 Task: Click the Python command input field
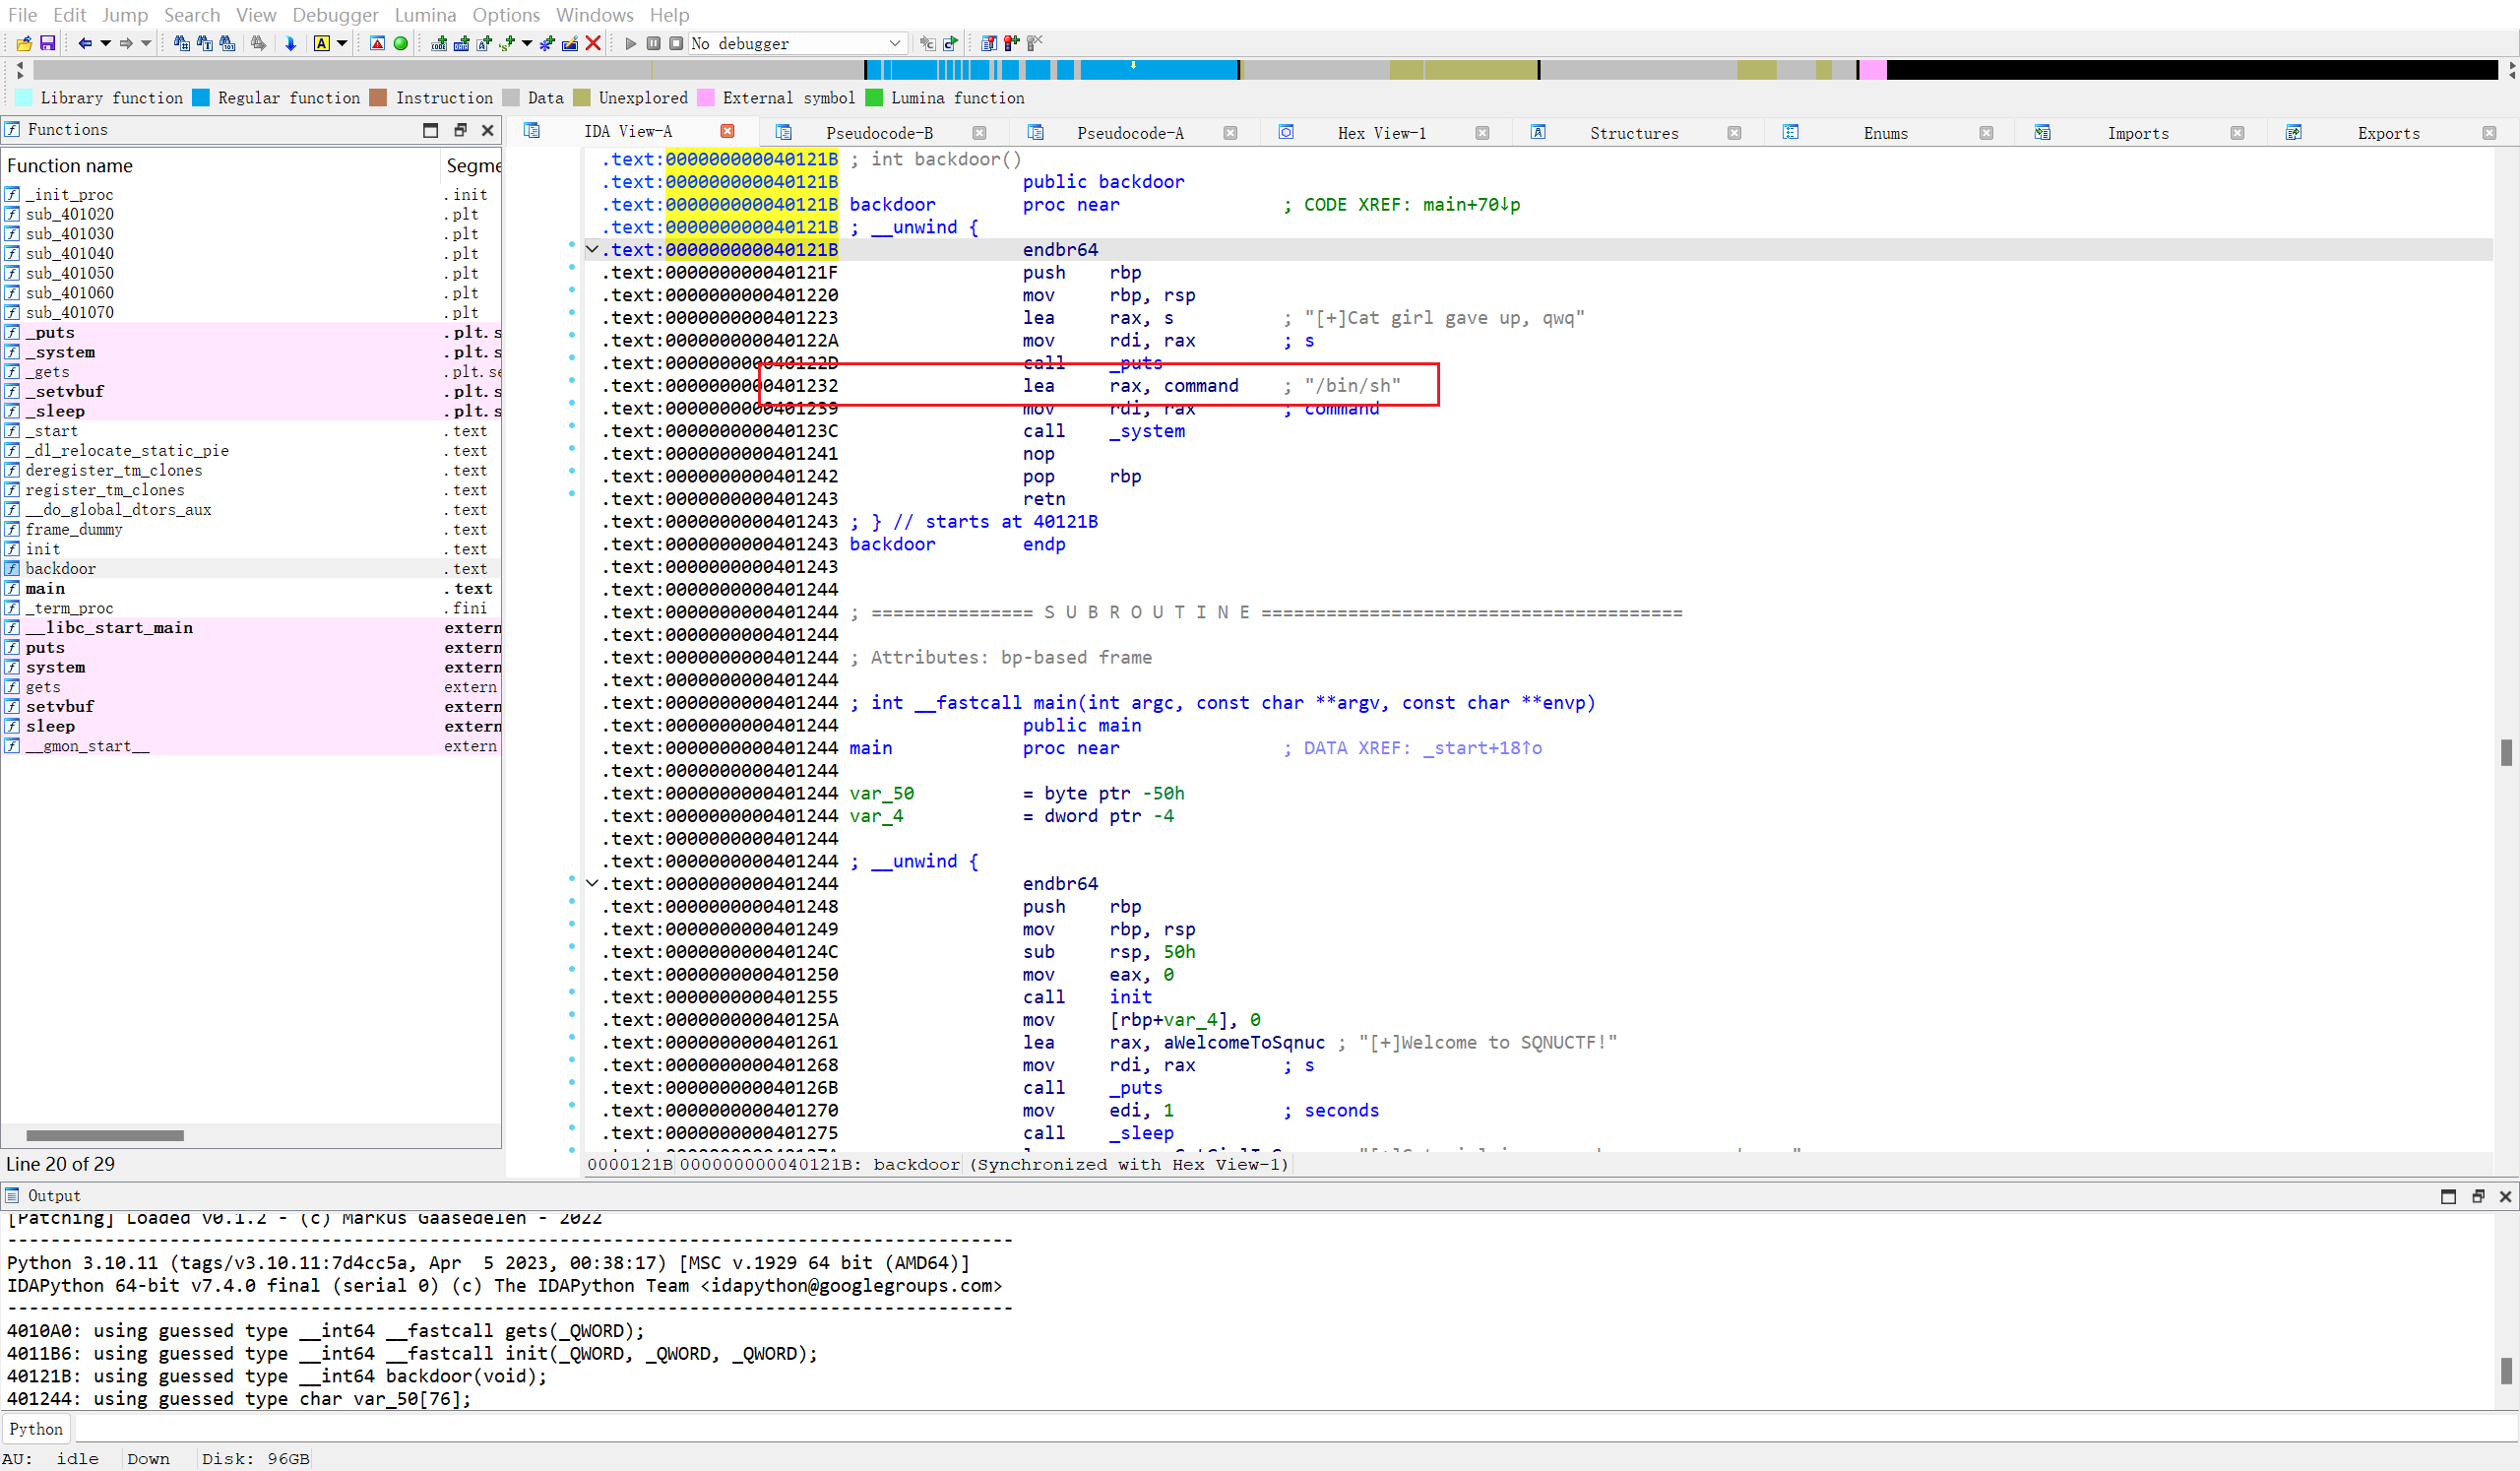click(1294, 1429)
